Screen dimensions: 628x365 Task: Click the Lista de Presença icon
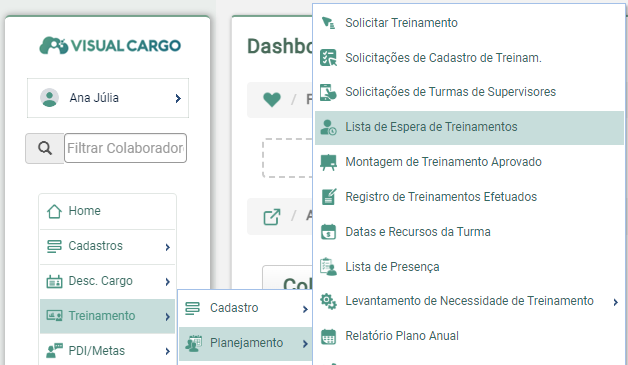pos(328,267)
